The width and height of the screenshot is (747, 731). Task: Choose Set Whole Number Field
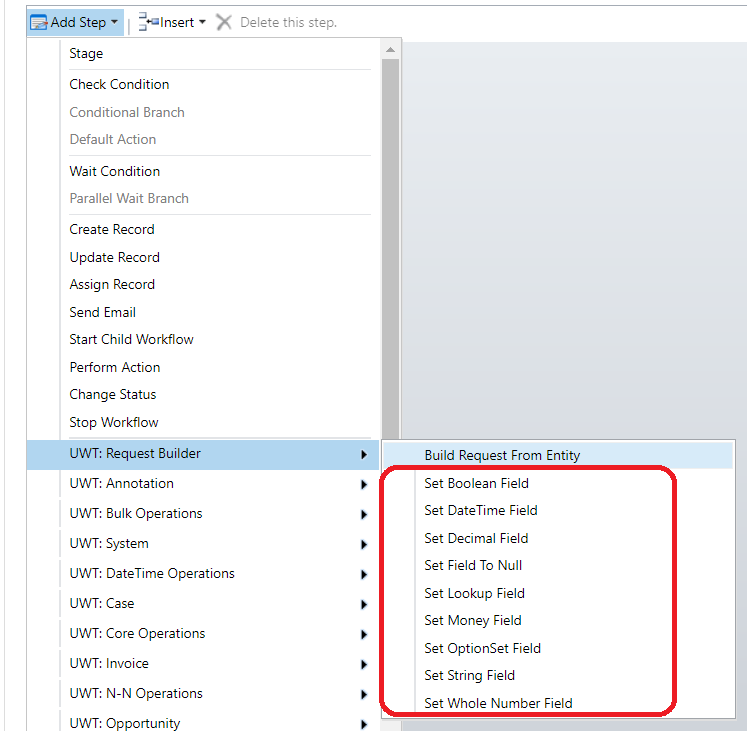[498, 703]
